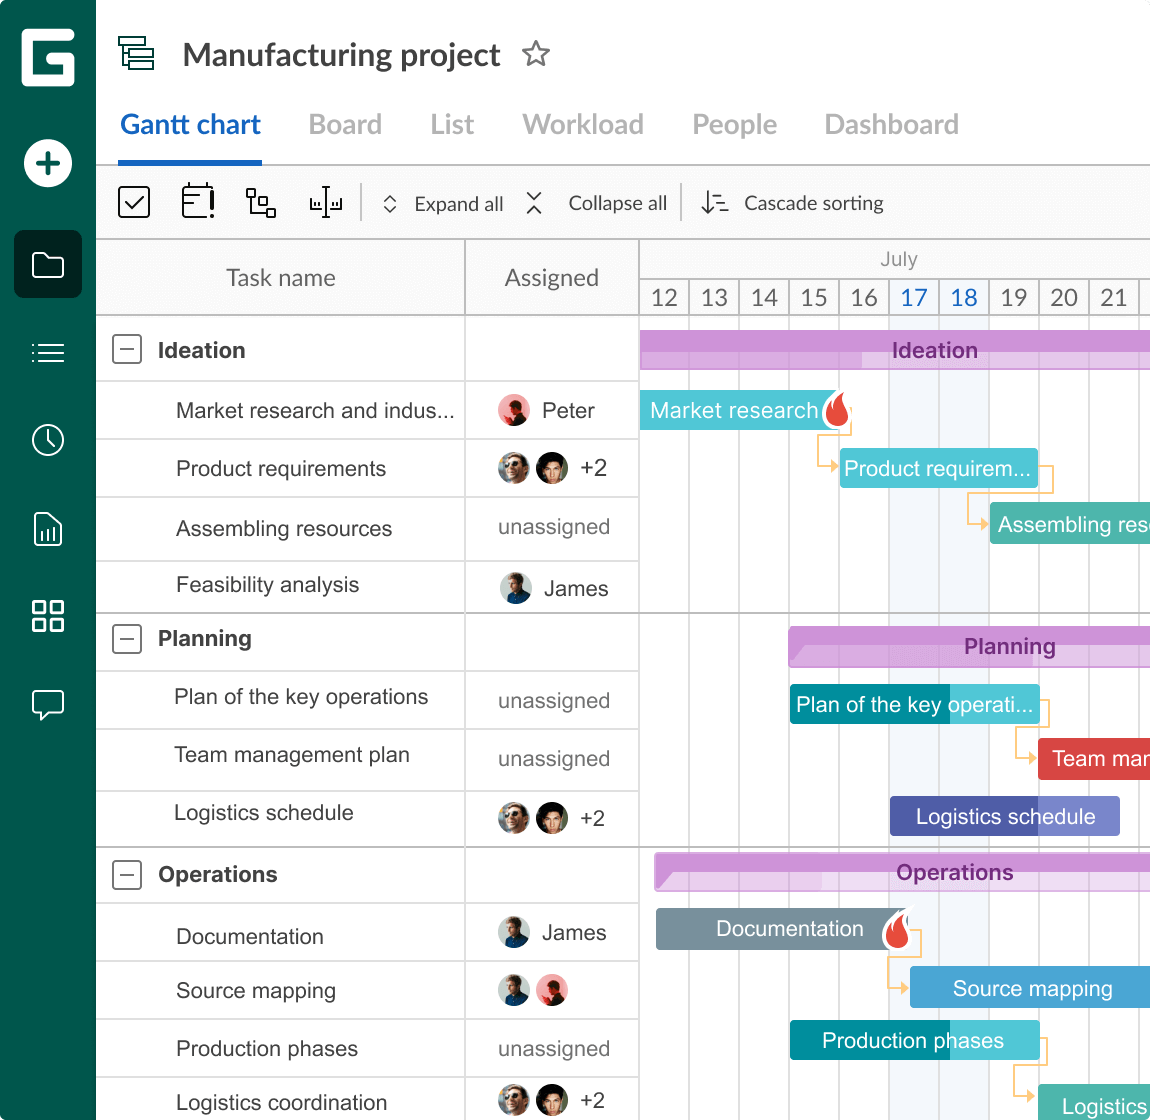This screenshot has width=1150, height=1120.
Task: Toggle the overdue tasks filter in toolbar
Action: tap(197, 201)
